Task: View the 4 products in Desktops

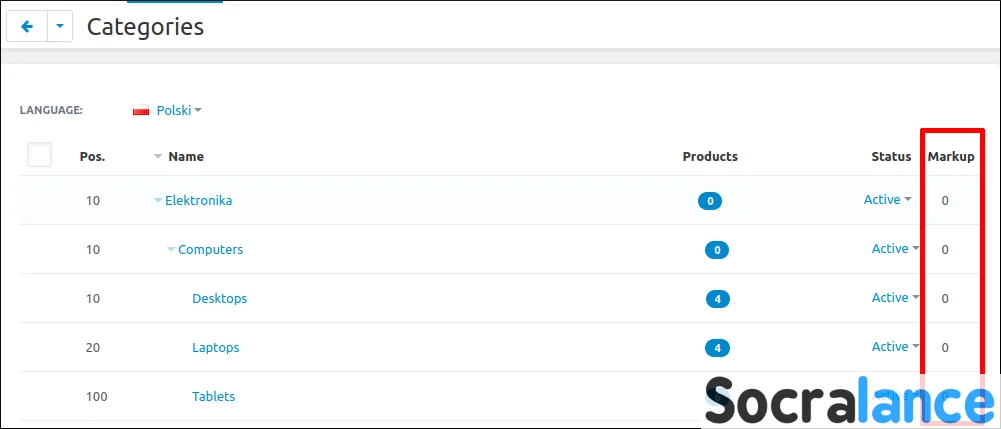Action: pyautogui.click(x=717, y=299)
